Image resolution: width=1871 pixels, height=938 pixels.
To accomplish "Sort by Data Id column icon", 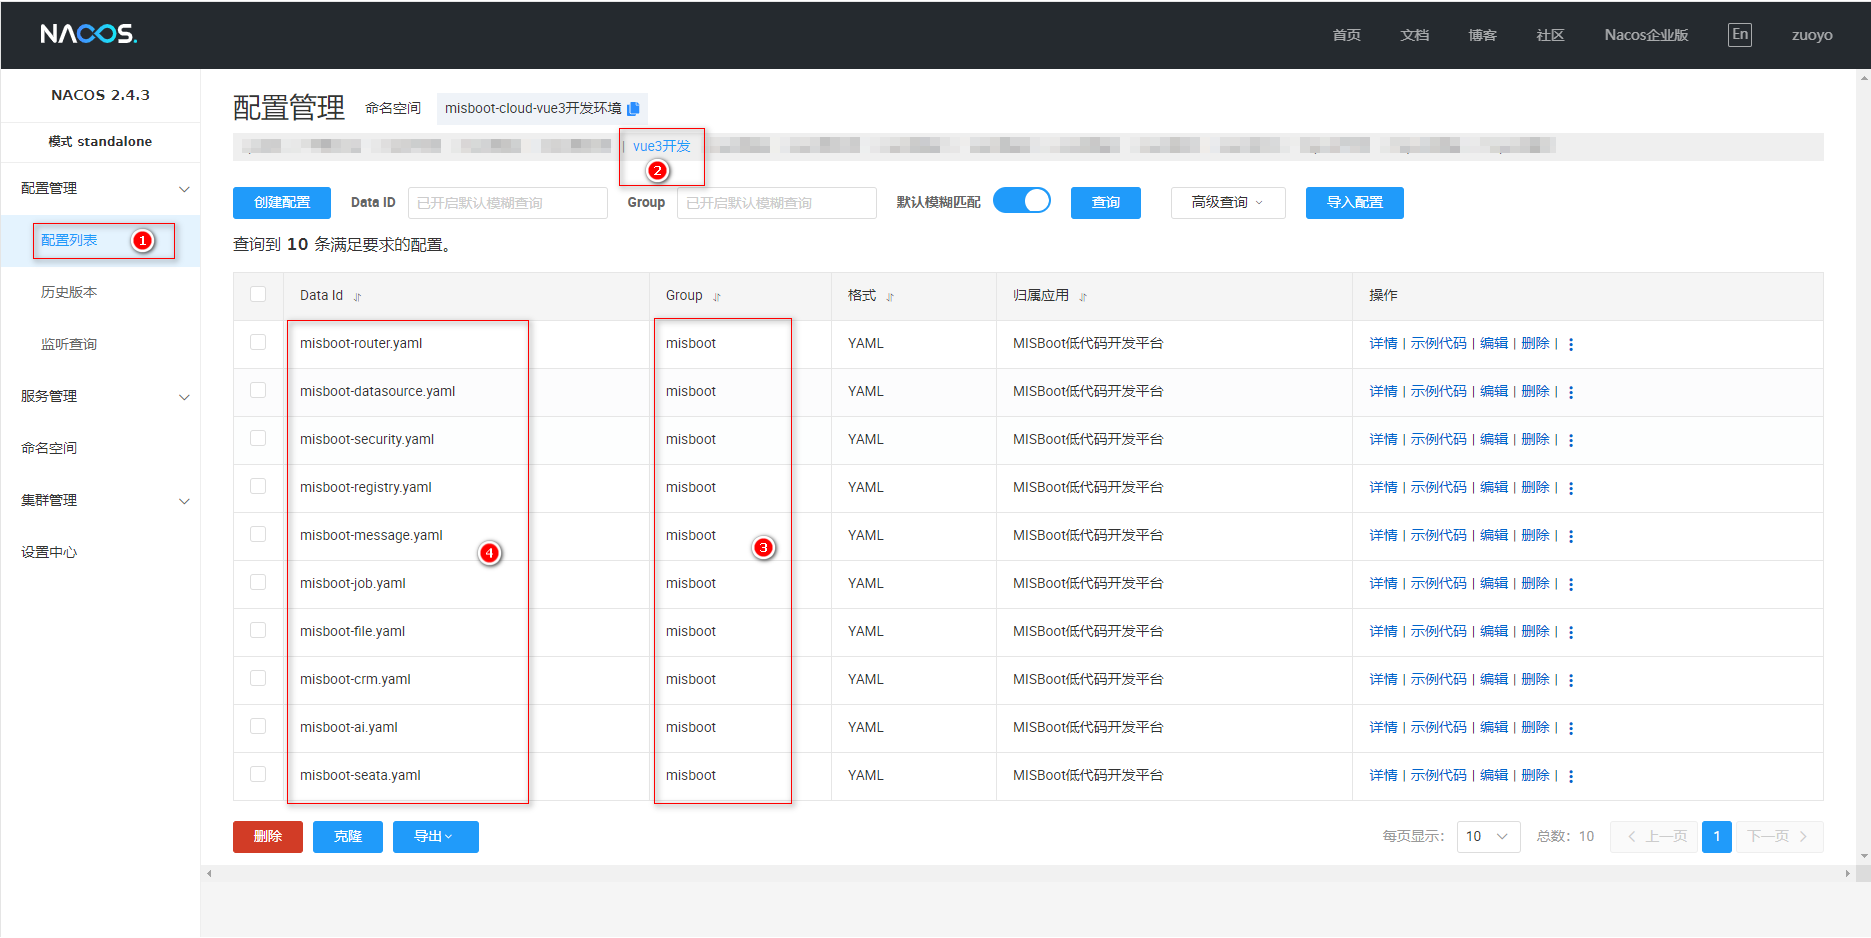I will [357, 296].
